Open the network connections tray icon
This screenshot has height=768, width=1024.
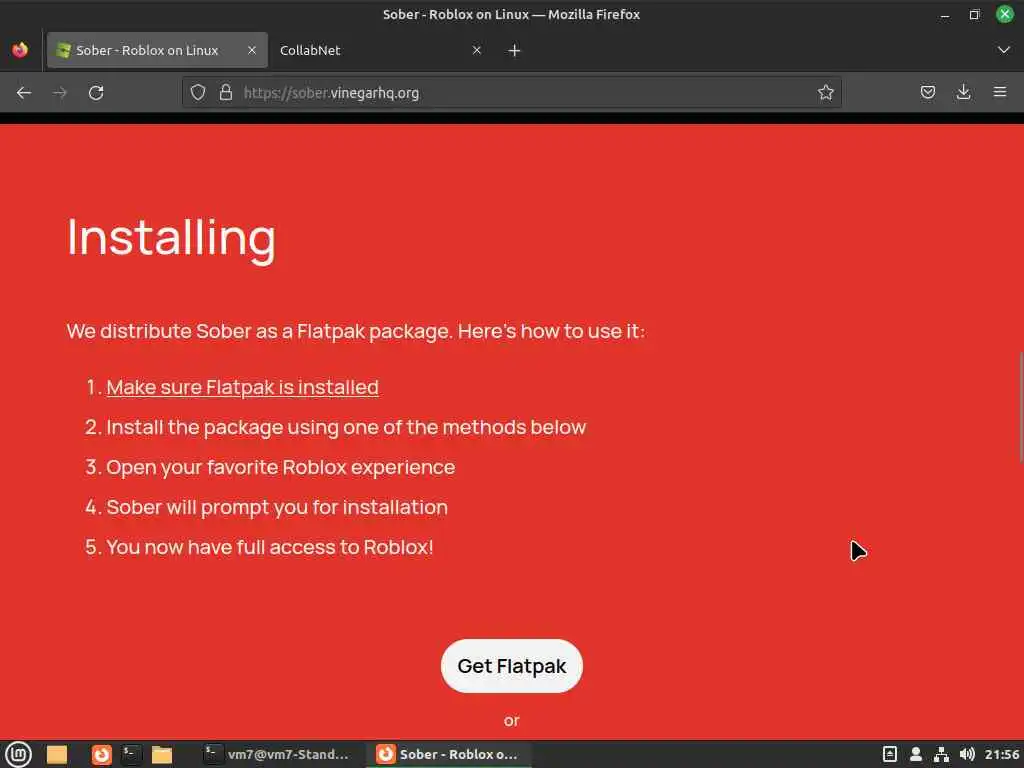[941, 754]
